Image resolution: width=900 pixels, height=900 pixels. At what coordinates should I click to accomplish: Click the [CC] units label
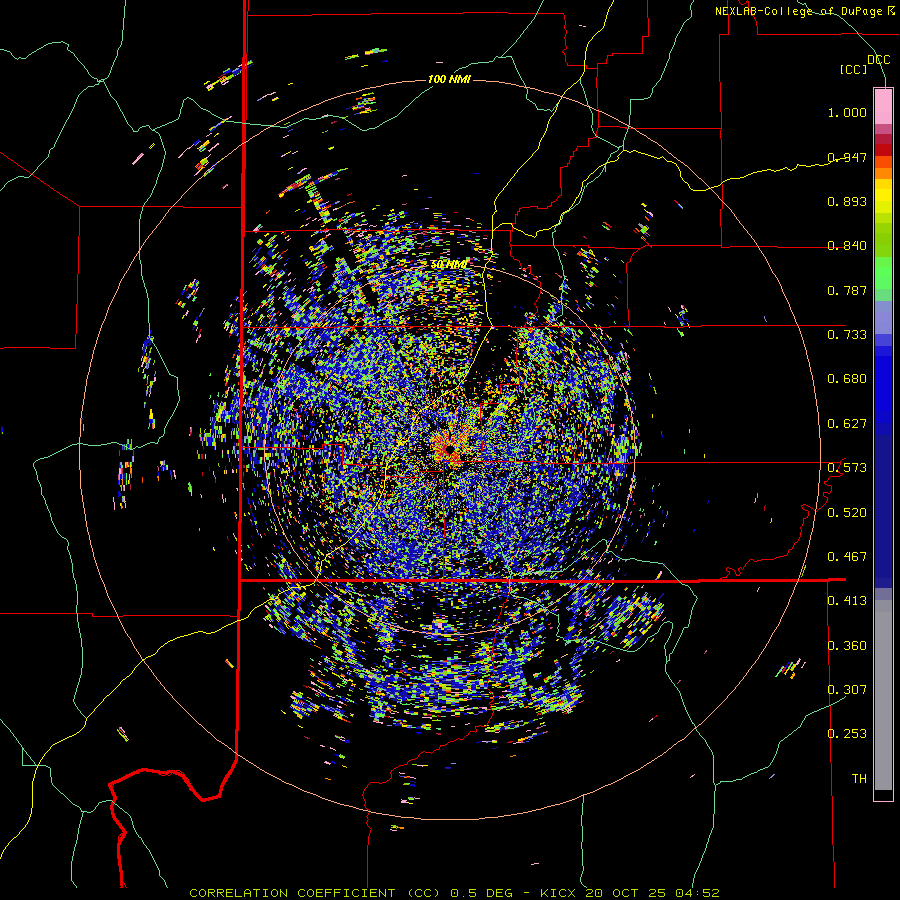[854, 69]
